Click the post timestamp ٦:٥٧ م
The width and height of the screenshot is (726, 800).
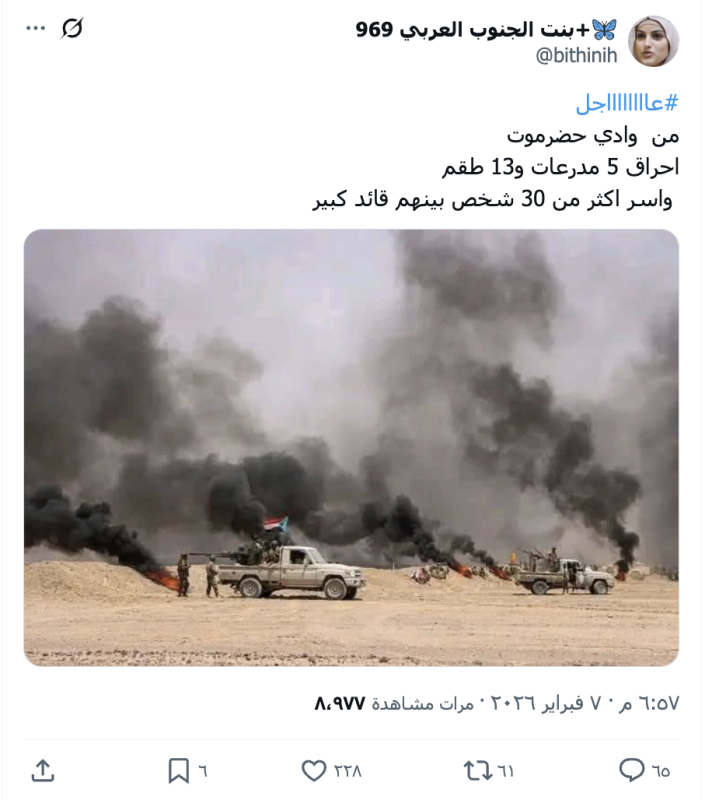click(649, 704)
